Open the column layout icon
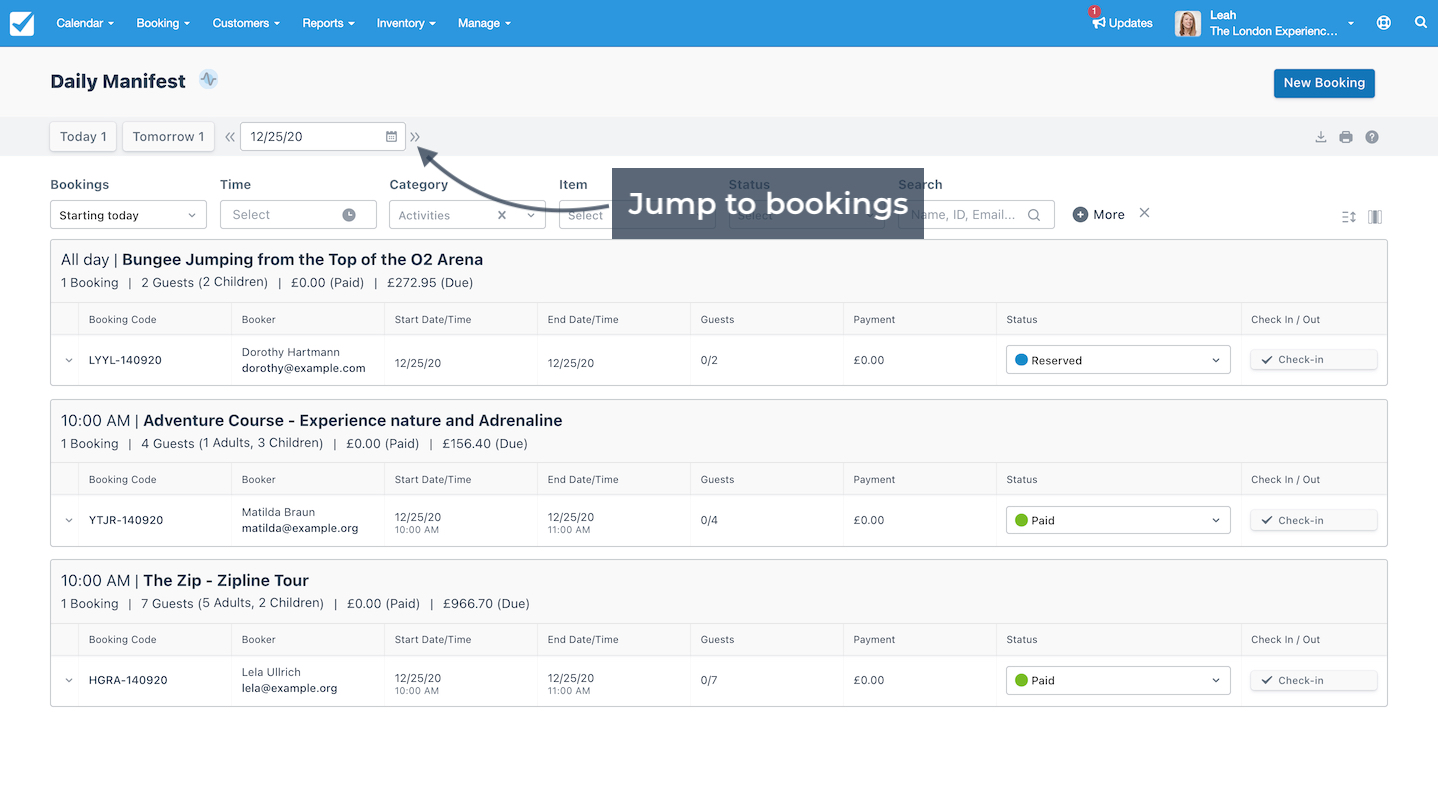Screen dimensions: 1438x787 pyautogui.click(x=1375, y=217)
